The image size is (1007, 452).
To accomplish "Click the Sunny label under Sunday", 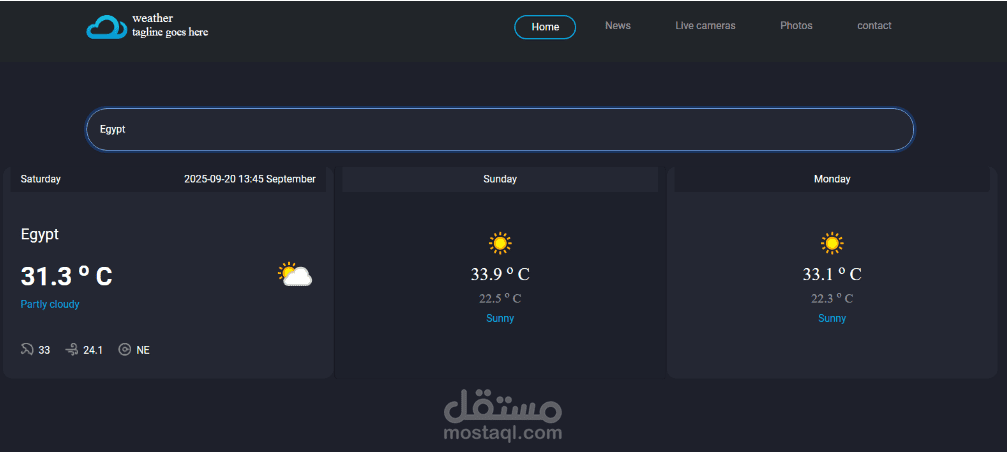I will pos(500,318).
